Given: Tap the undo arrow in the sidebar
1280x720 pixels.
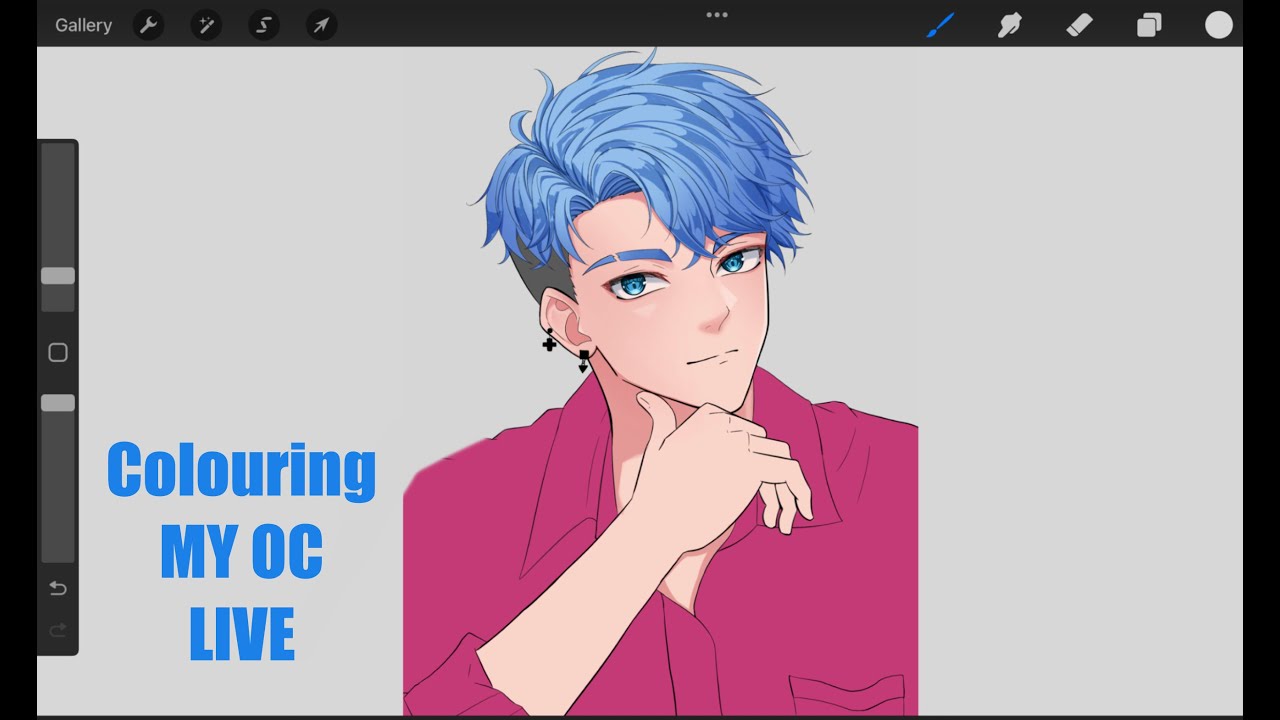Looking at the screenshot, I should pos(58,588).
